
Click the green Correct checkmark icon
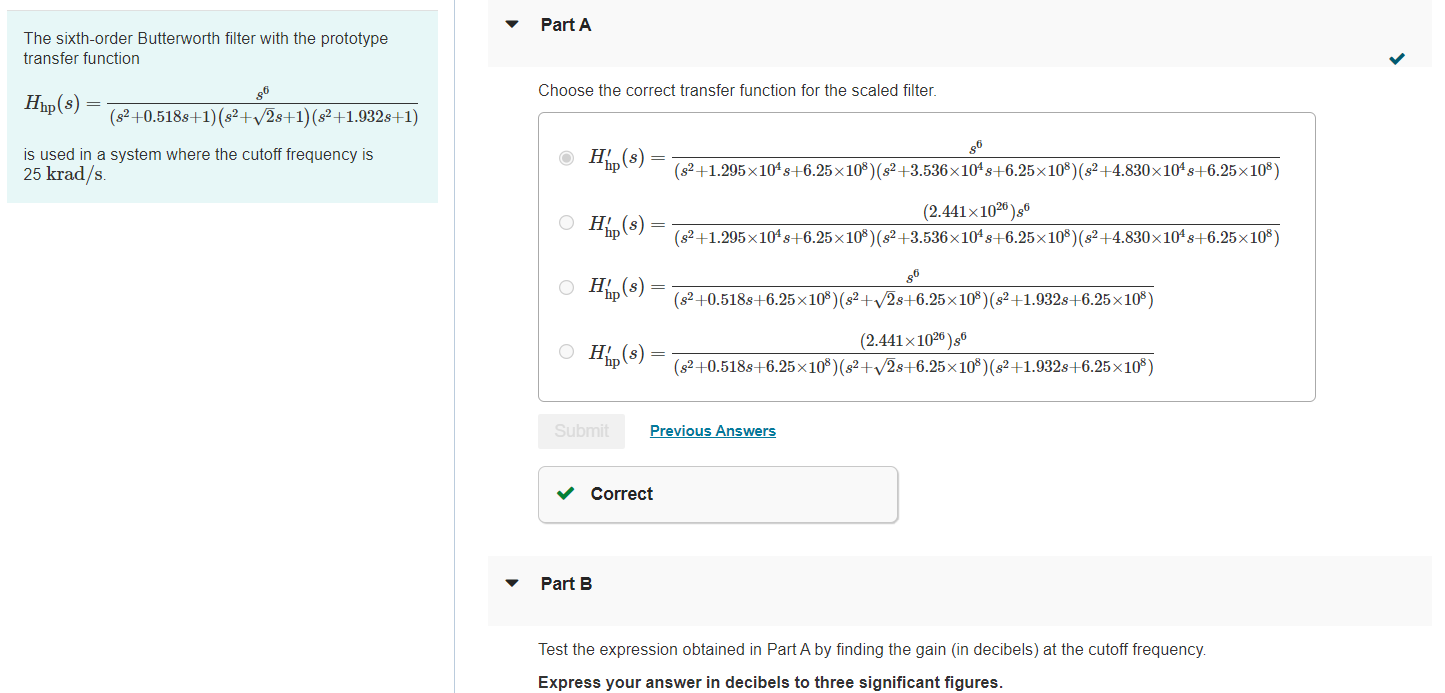[565, 493]
